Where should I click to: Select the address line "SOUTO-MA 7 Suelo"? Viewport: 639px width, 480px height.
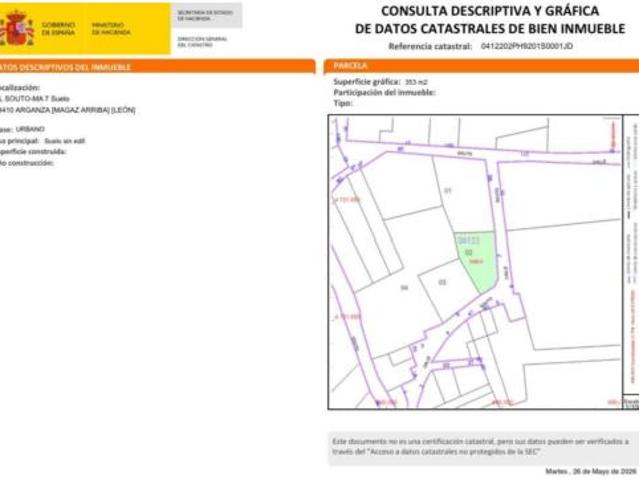pos(37,99)
